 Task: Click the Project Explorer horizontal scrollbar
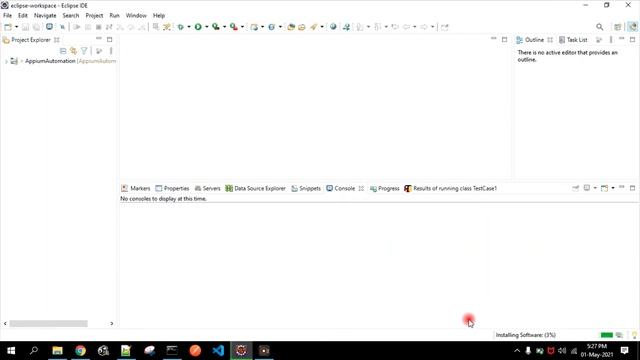point(49,324)
